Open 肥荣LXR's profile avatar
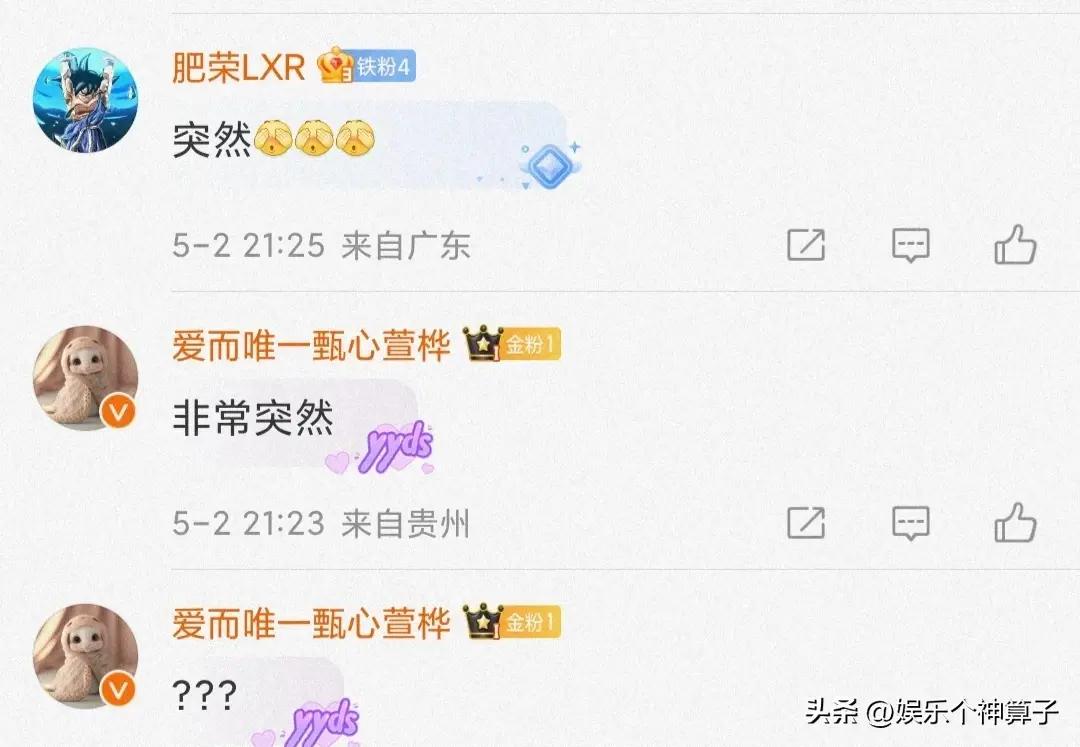 85,100
